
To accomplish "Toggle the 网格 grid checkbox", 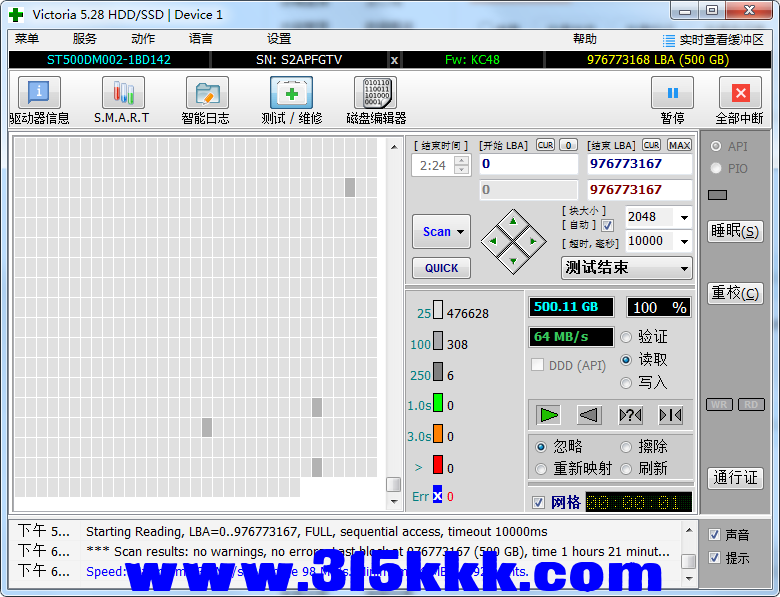I will point(538,502).
